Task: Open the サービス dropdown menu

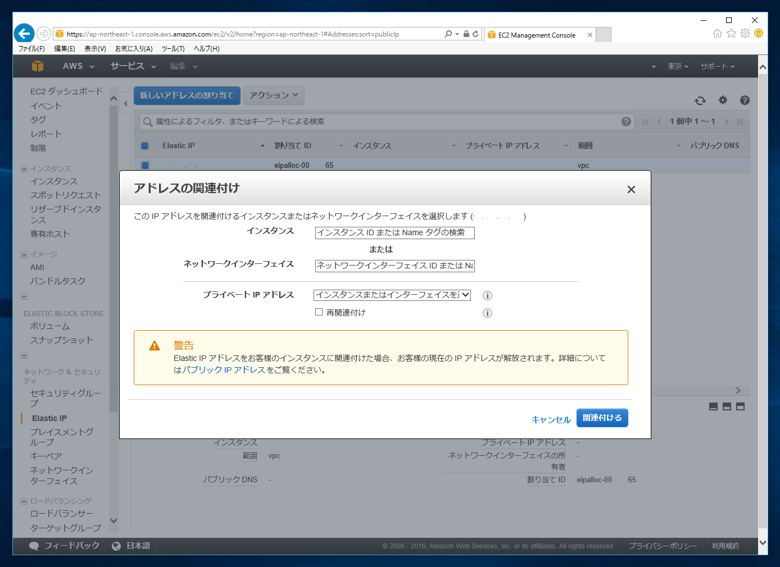Action: [133, 66]
